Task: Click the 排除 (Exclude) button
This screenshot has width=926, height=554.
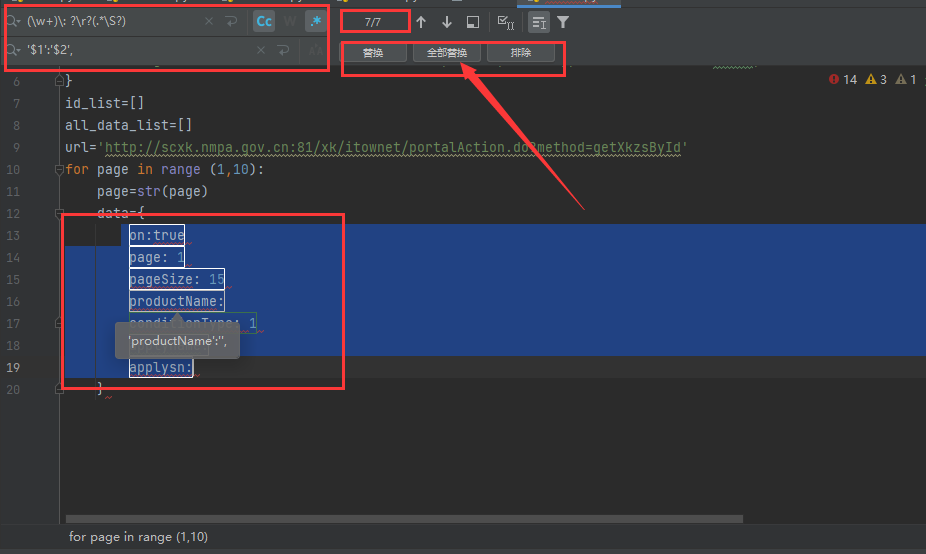Action: coord(521,53)
